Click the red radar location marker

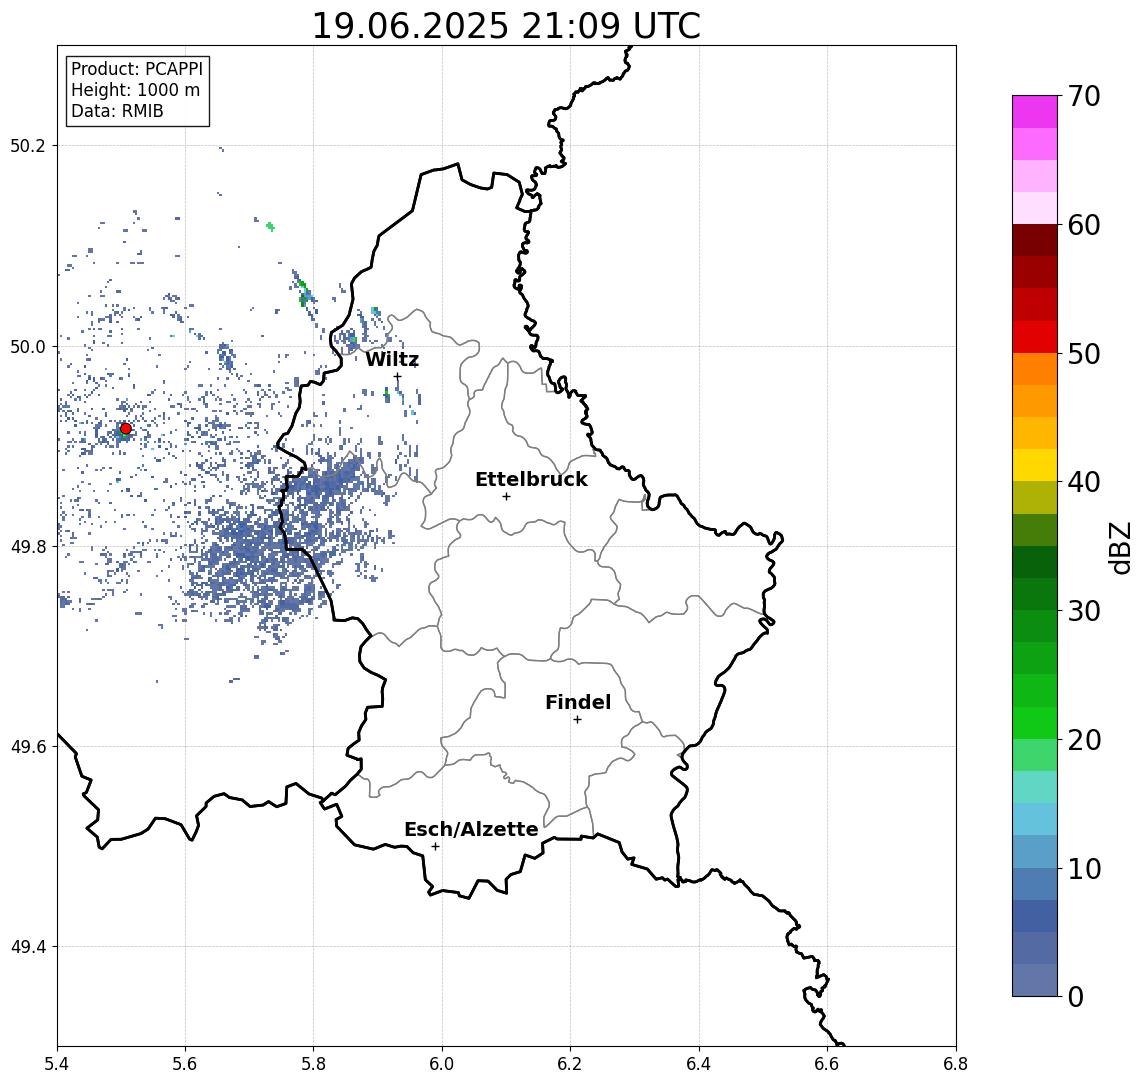[x=126, y=429]
